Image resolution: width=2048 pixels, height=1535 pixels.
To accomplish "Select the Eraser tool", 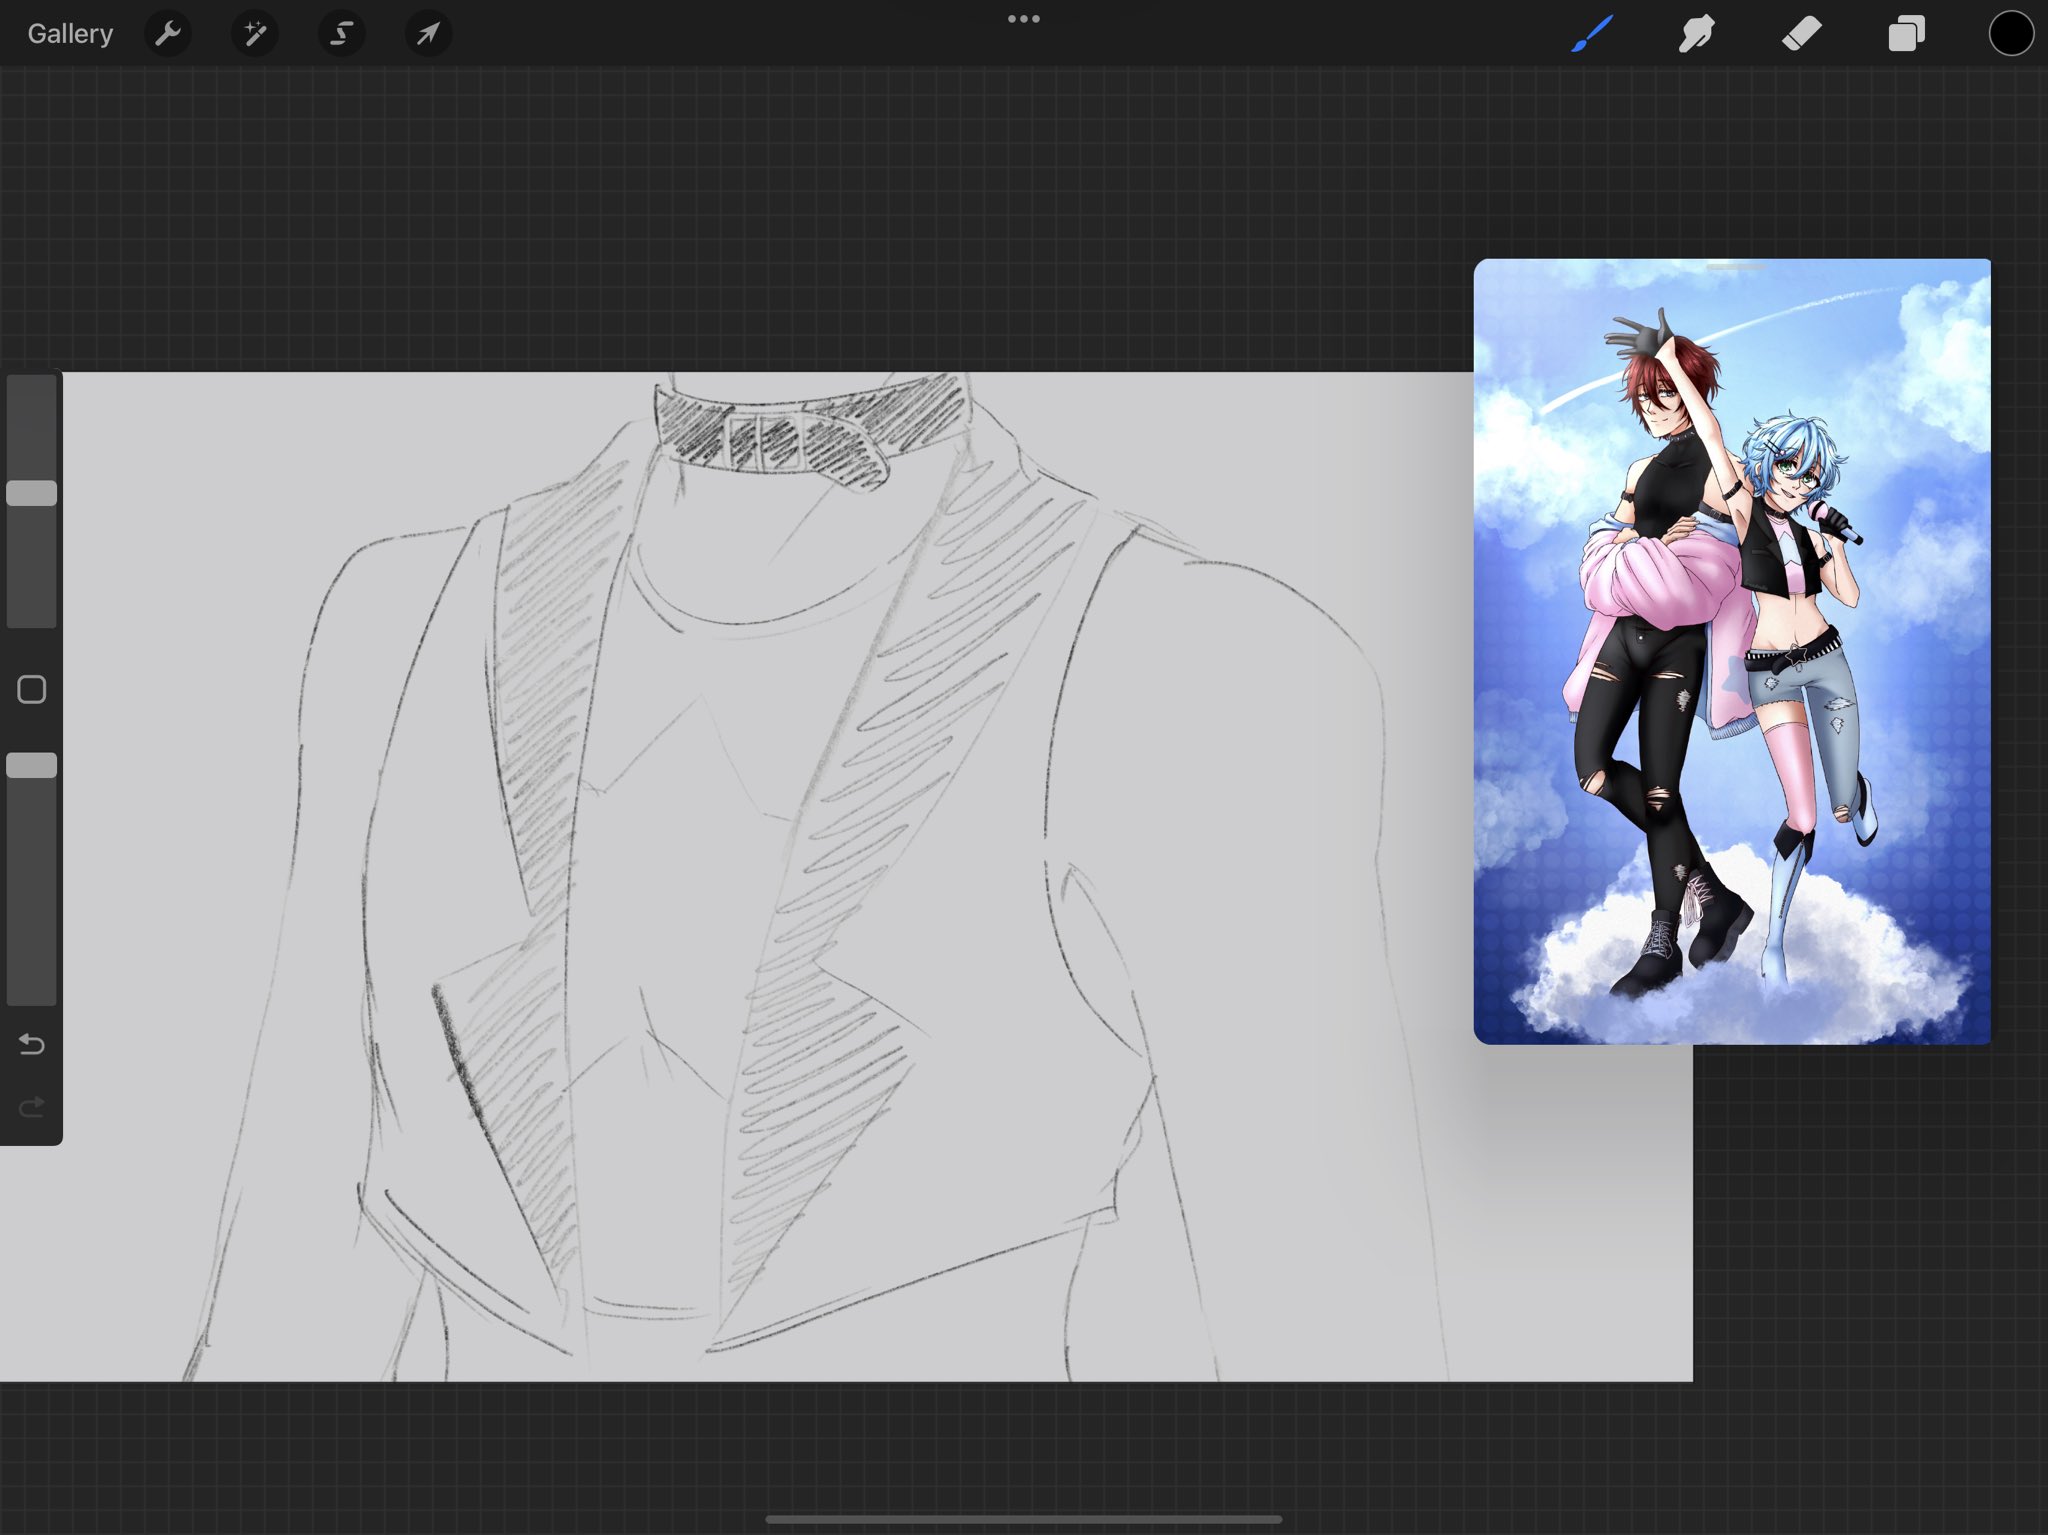I will pyautogui.click(x=1802, y=34).
